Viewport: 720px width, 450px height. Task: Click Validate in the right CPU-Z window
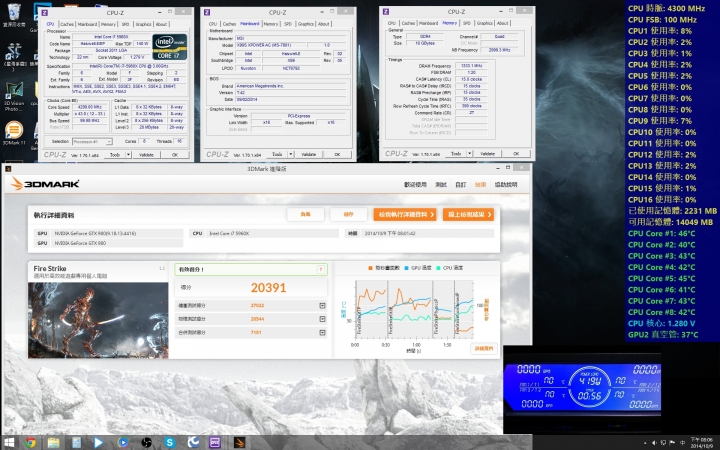tap(488, 154)
